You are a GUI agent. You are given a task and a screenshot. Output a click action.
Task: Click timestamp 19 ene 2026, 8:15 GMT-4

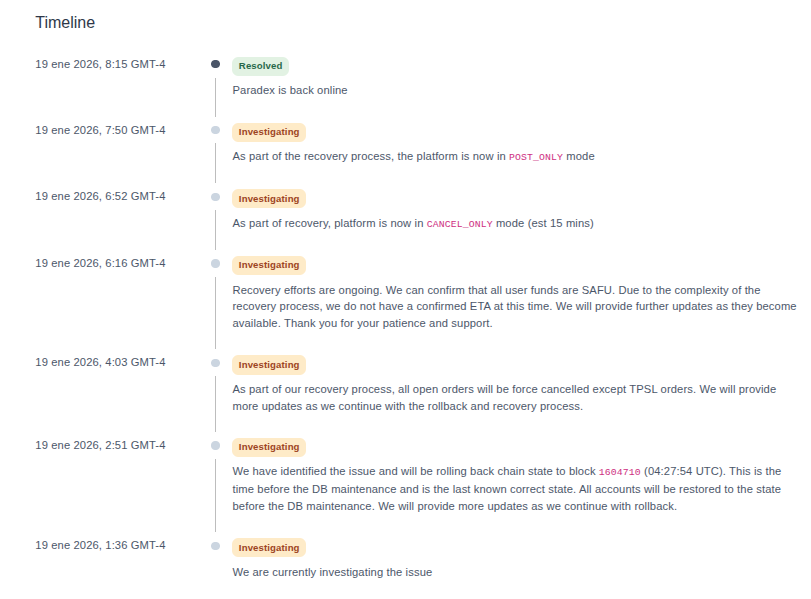click(100, 64)
